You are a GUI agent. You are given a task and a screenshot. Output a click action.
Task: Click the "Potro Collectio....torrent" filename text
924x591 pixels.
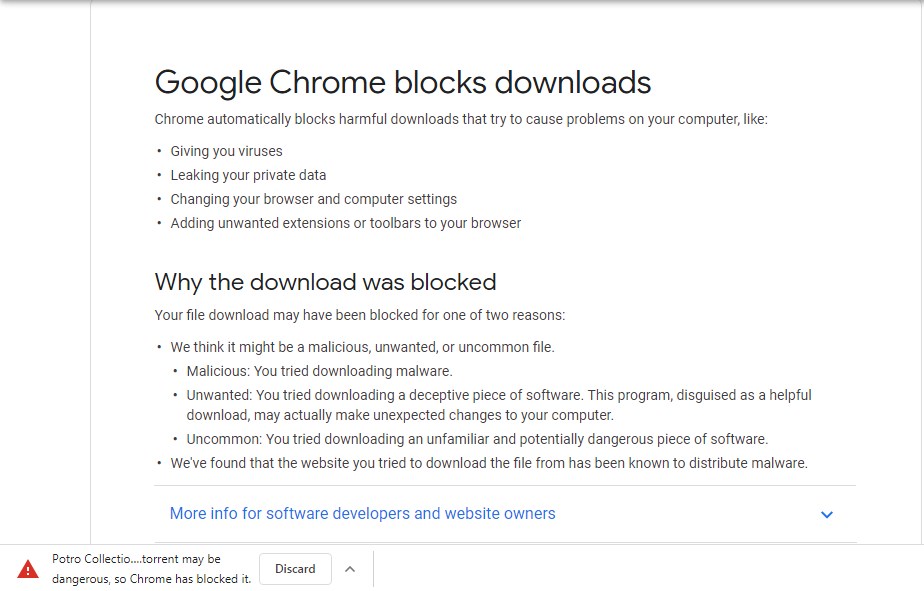click(135, 558)
